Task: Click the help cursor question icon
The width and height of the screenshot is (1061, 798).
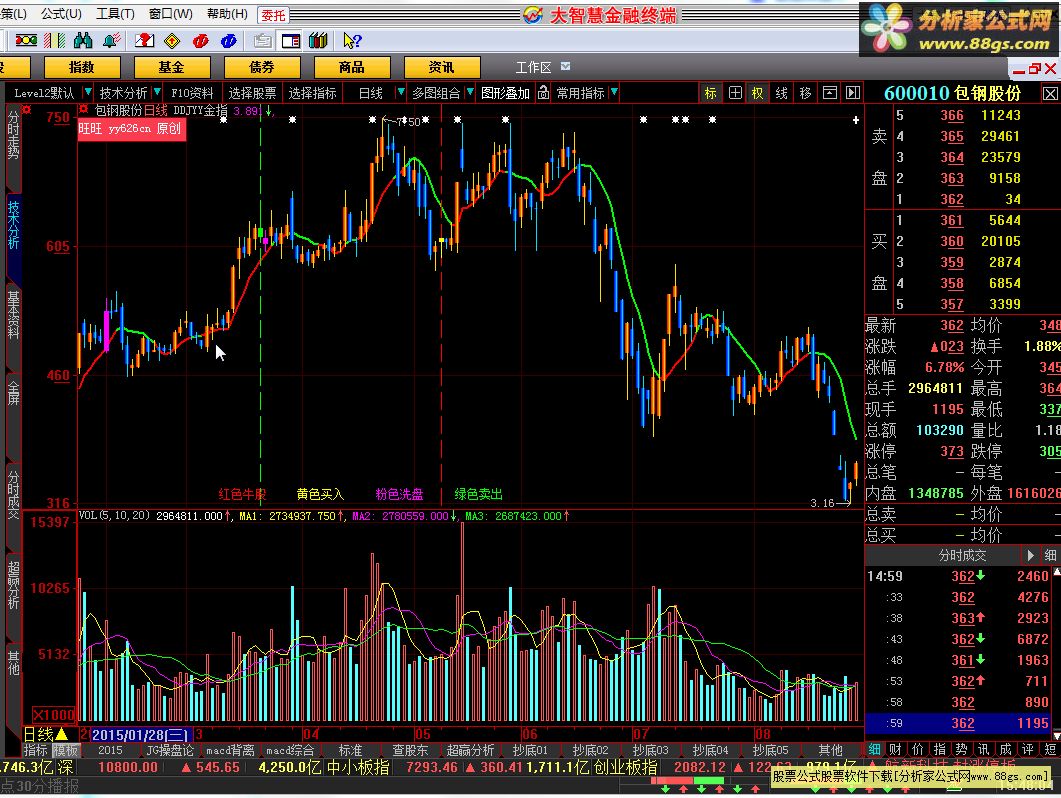Action: coord(352,41)
